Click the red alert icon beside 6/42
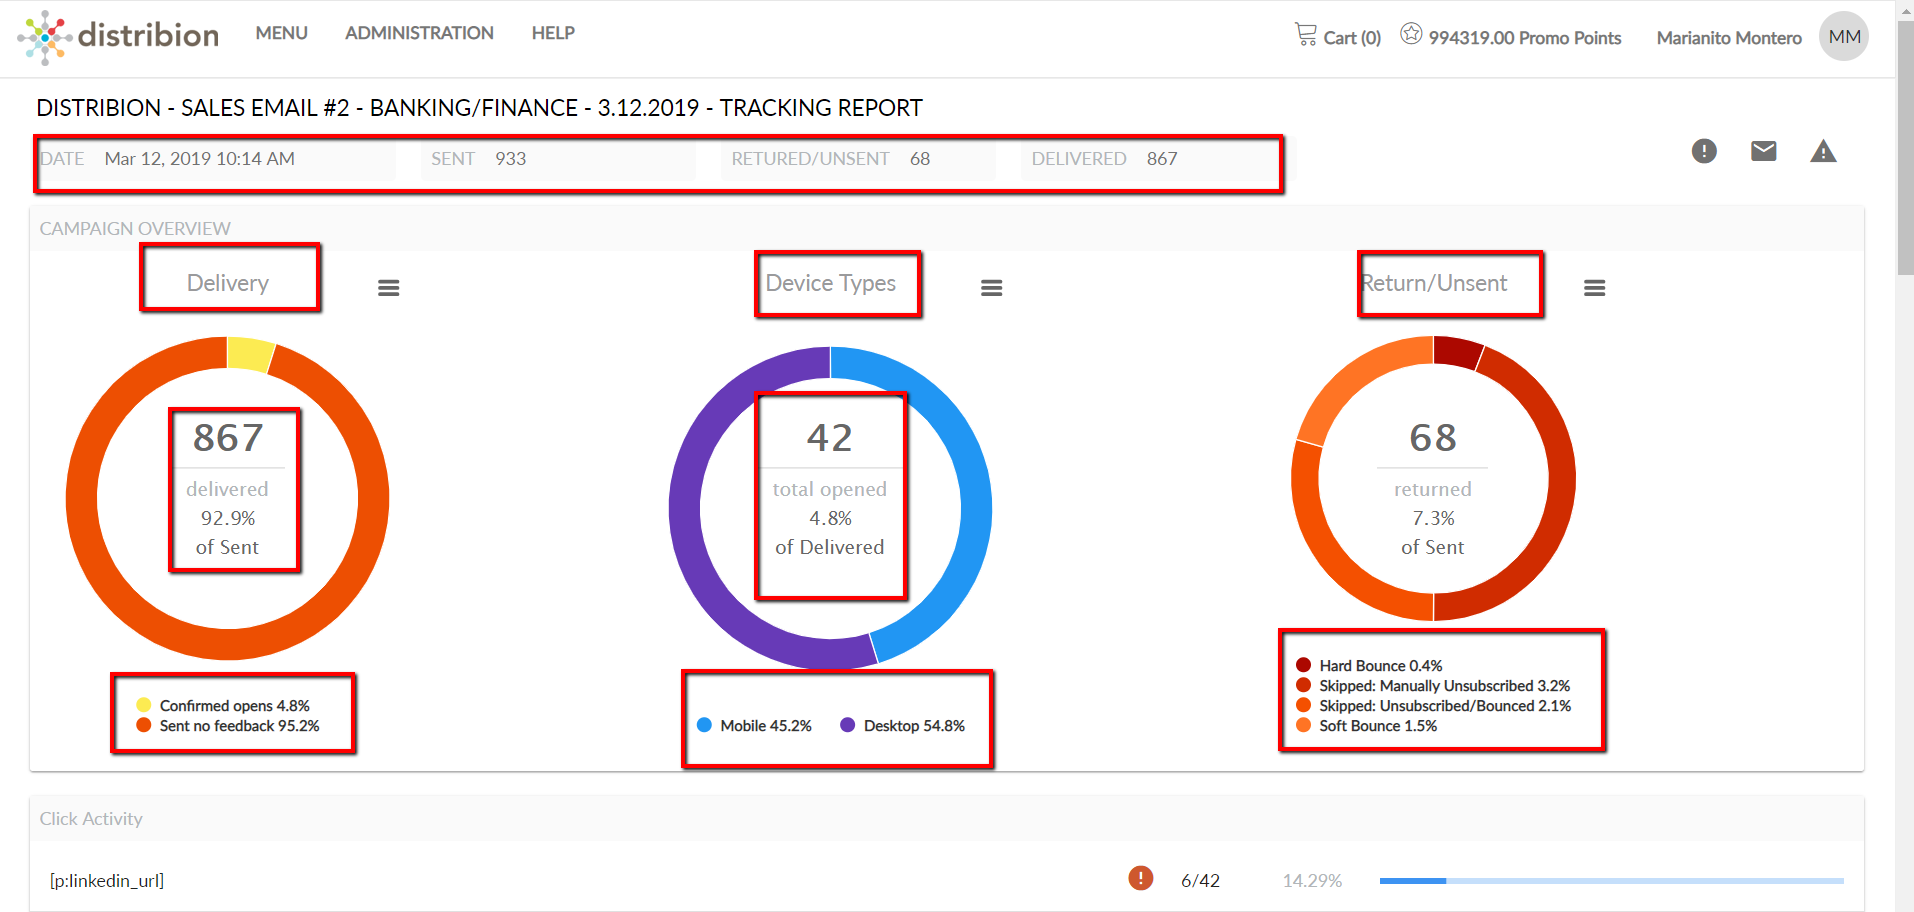Viewport: 1914px width, 912px height. (1140, 878)
